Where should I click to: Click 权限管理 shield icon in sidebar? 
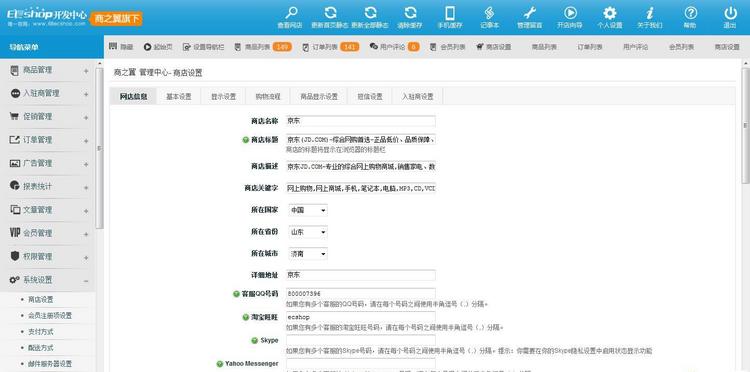click(15, 256)
